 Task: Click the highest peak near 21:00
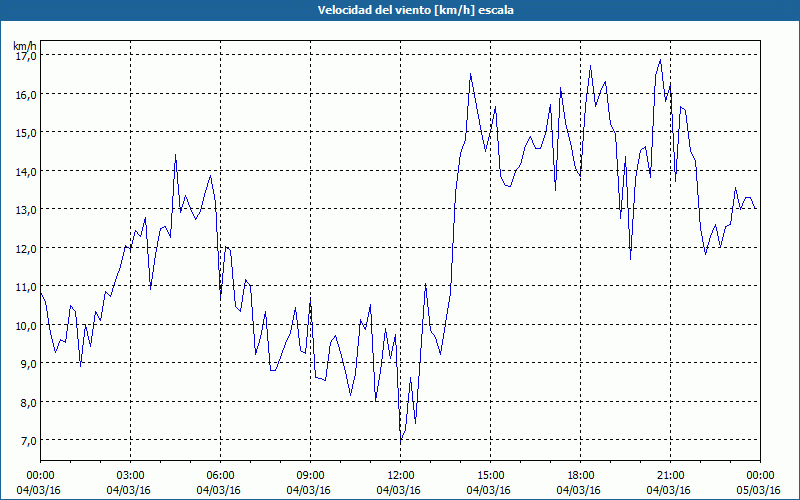coord(660,60)
